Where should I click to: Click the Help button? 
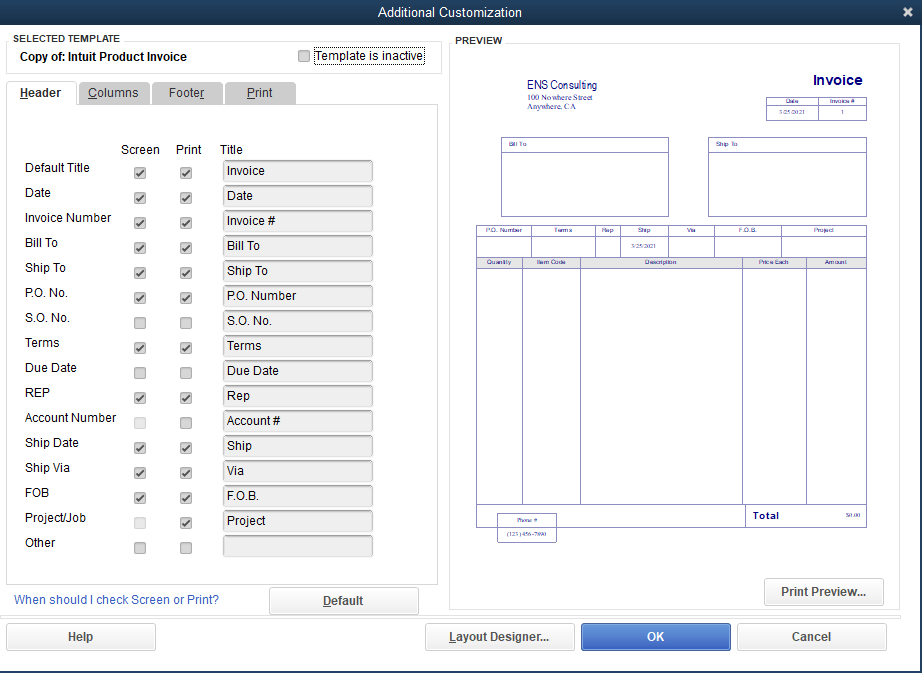point(81,637)
